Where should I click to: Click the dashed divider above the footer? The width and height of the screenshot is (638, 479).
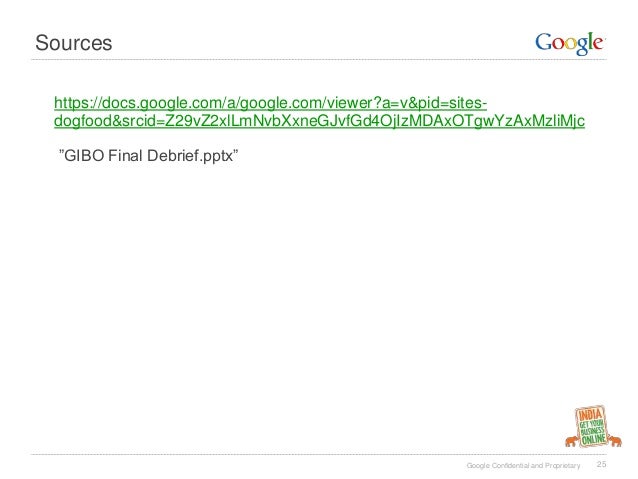coord(319,454)
